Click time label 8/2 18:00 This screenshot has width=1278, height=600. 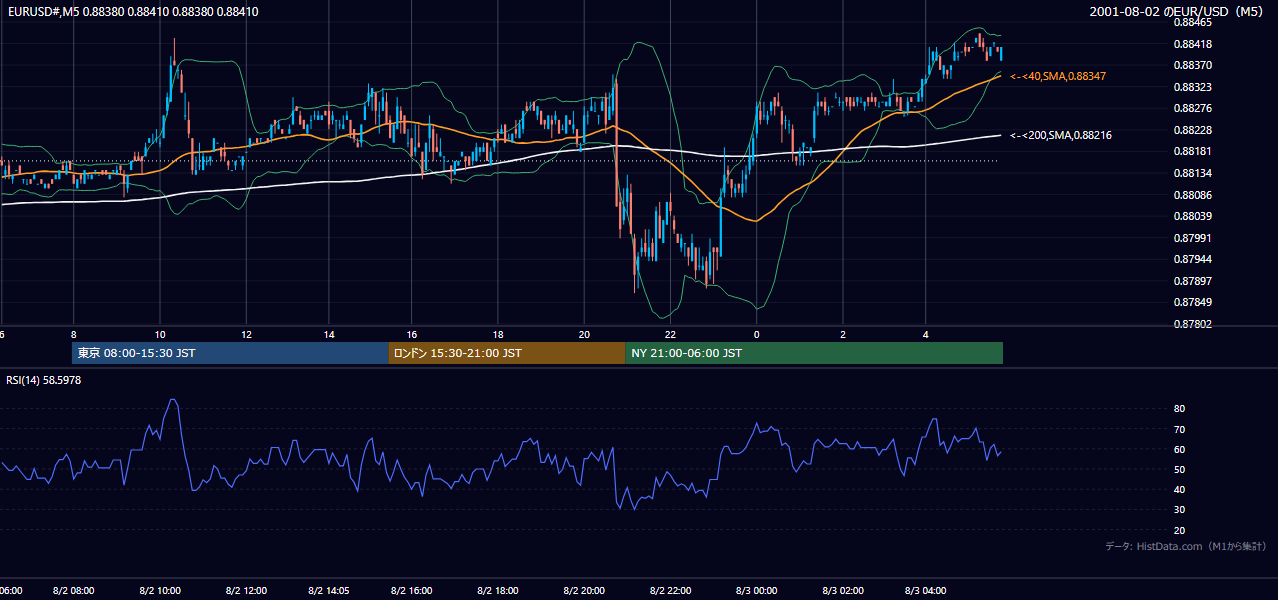499,590
